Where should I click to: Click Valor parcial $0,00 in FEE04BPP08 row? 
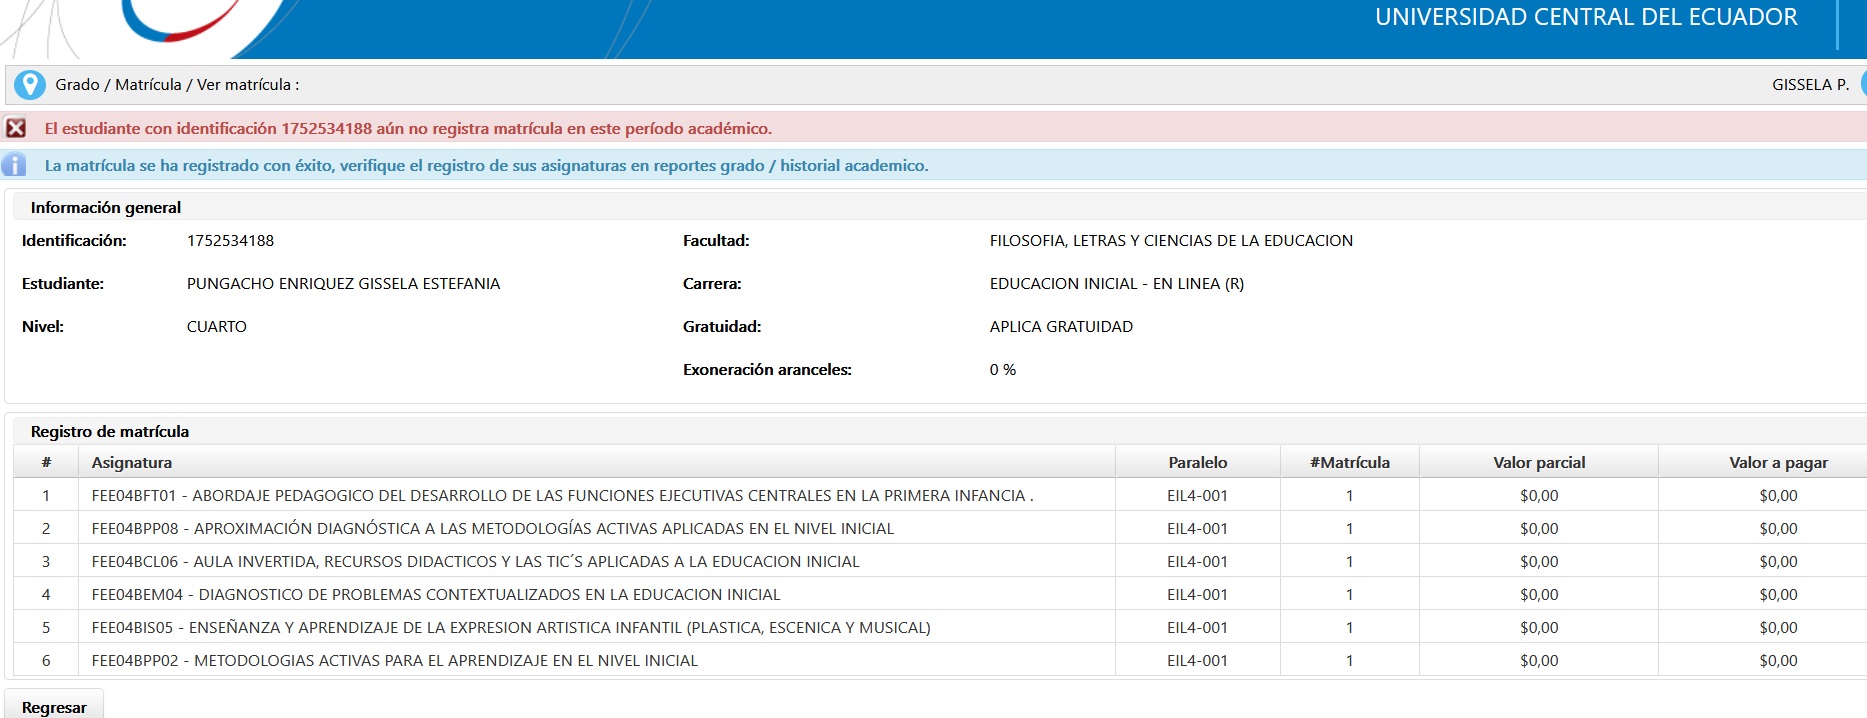(1539, 528)
